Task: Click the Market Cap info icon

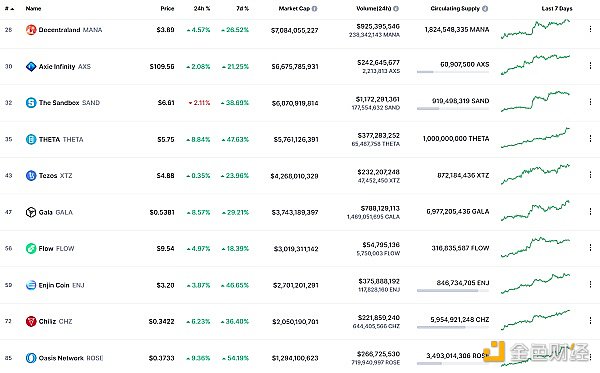Action: tap(315, 8)
